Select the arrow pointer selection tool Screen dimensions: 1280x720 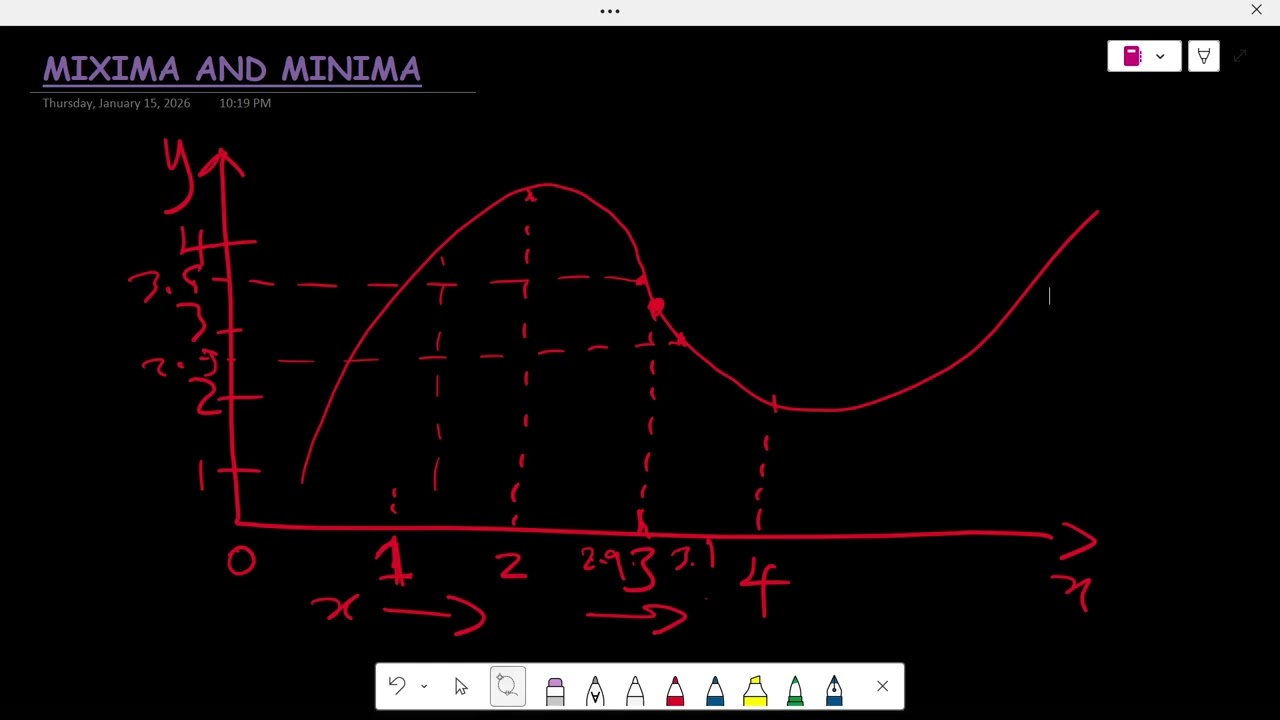tap(461, 687)
